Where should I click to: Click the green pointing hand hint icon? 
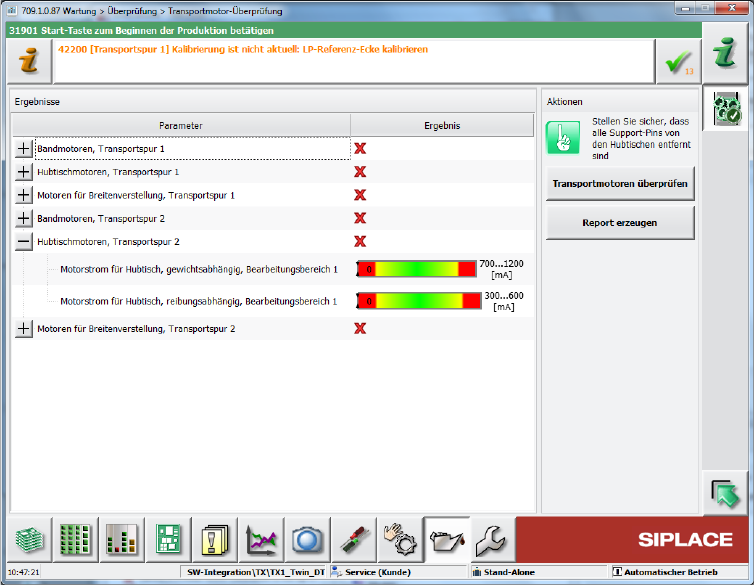click(x=563, y=138)
